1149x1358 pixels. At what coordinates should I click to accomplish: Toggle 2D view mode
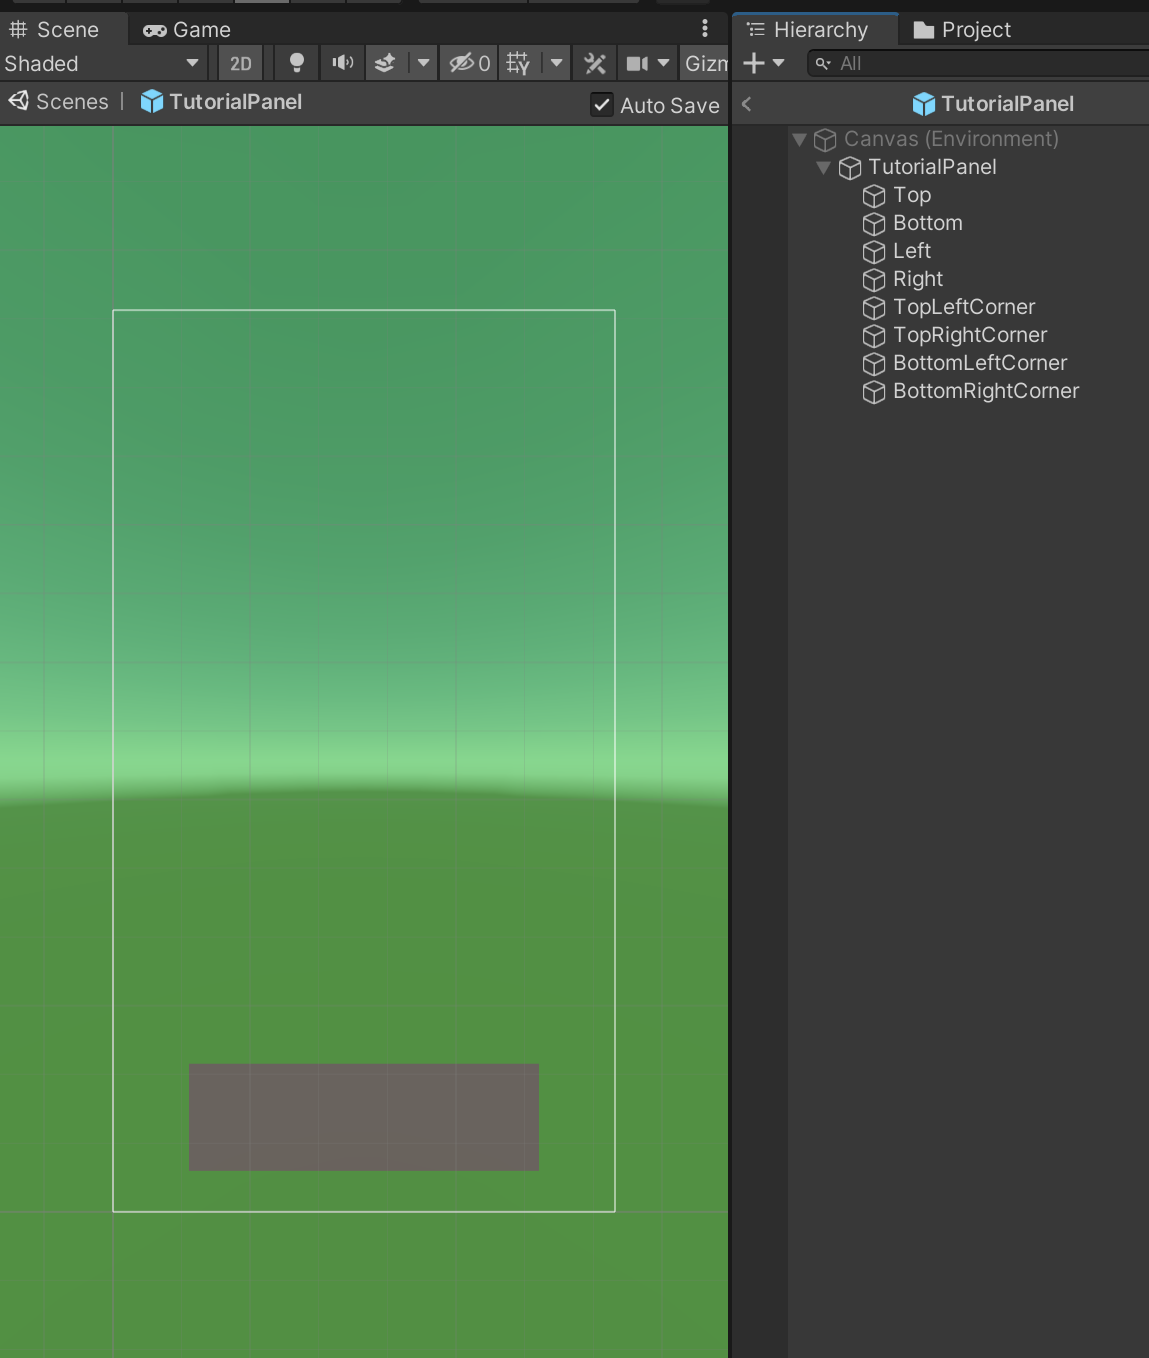point(241,63)
